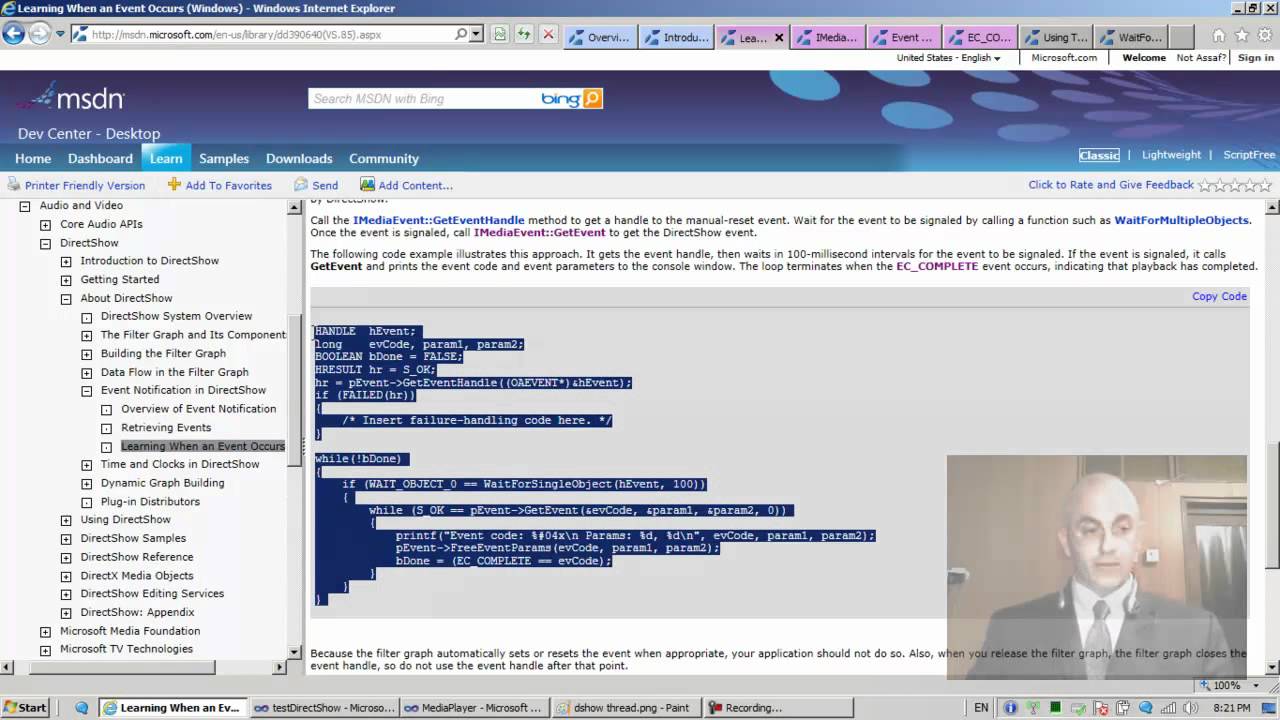
Task: Click the navigation tree horizontal scrollbar thumb
Action: tap(123, 667)
